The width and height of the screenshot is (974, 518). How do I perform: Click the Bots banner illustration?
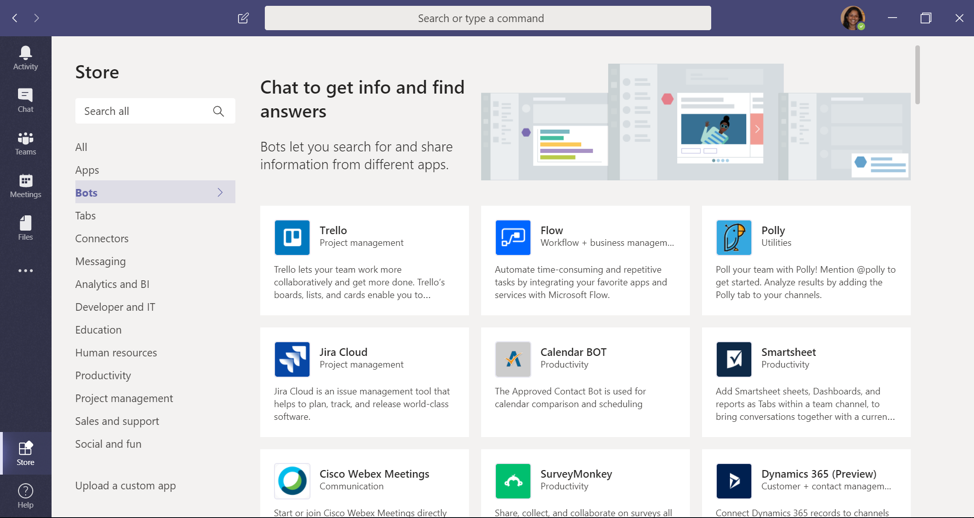[x=696, y=122]
